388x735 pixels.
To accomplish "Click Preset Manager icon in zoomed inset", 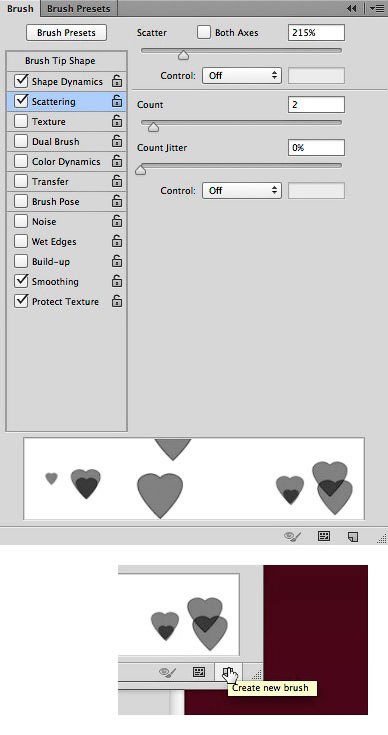I will tap(199, 672).
